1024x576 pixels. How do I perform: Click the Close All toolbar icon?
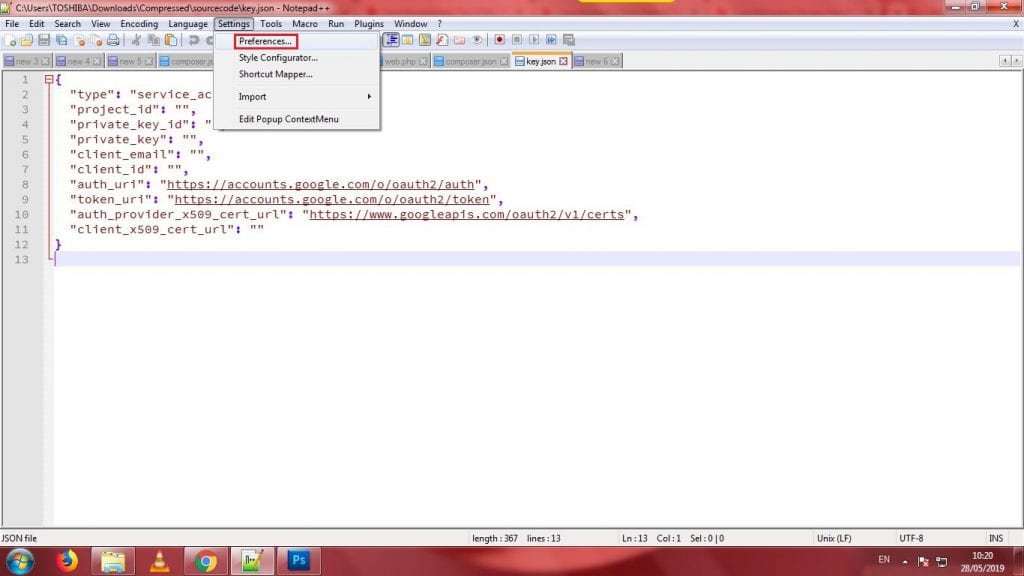point(96,40)
